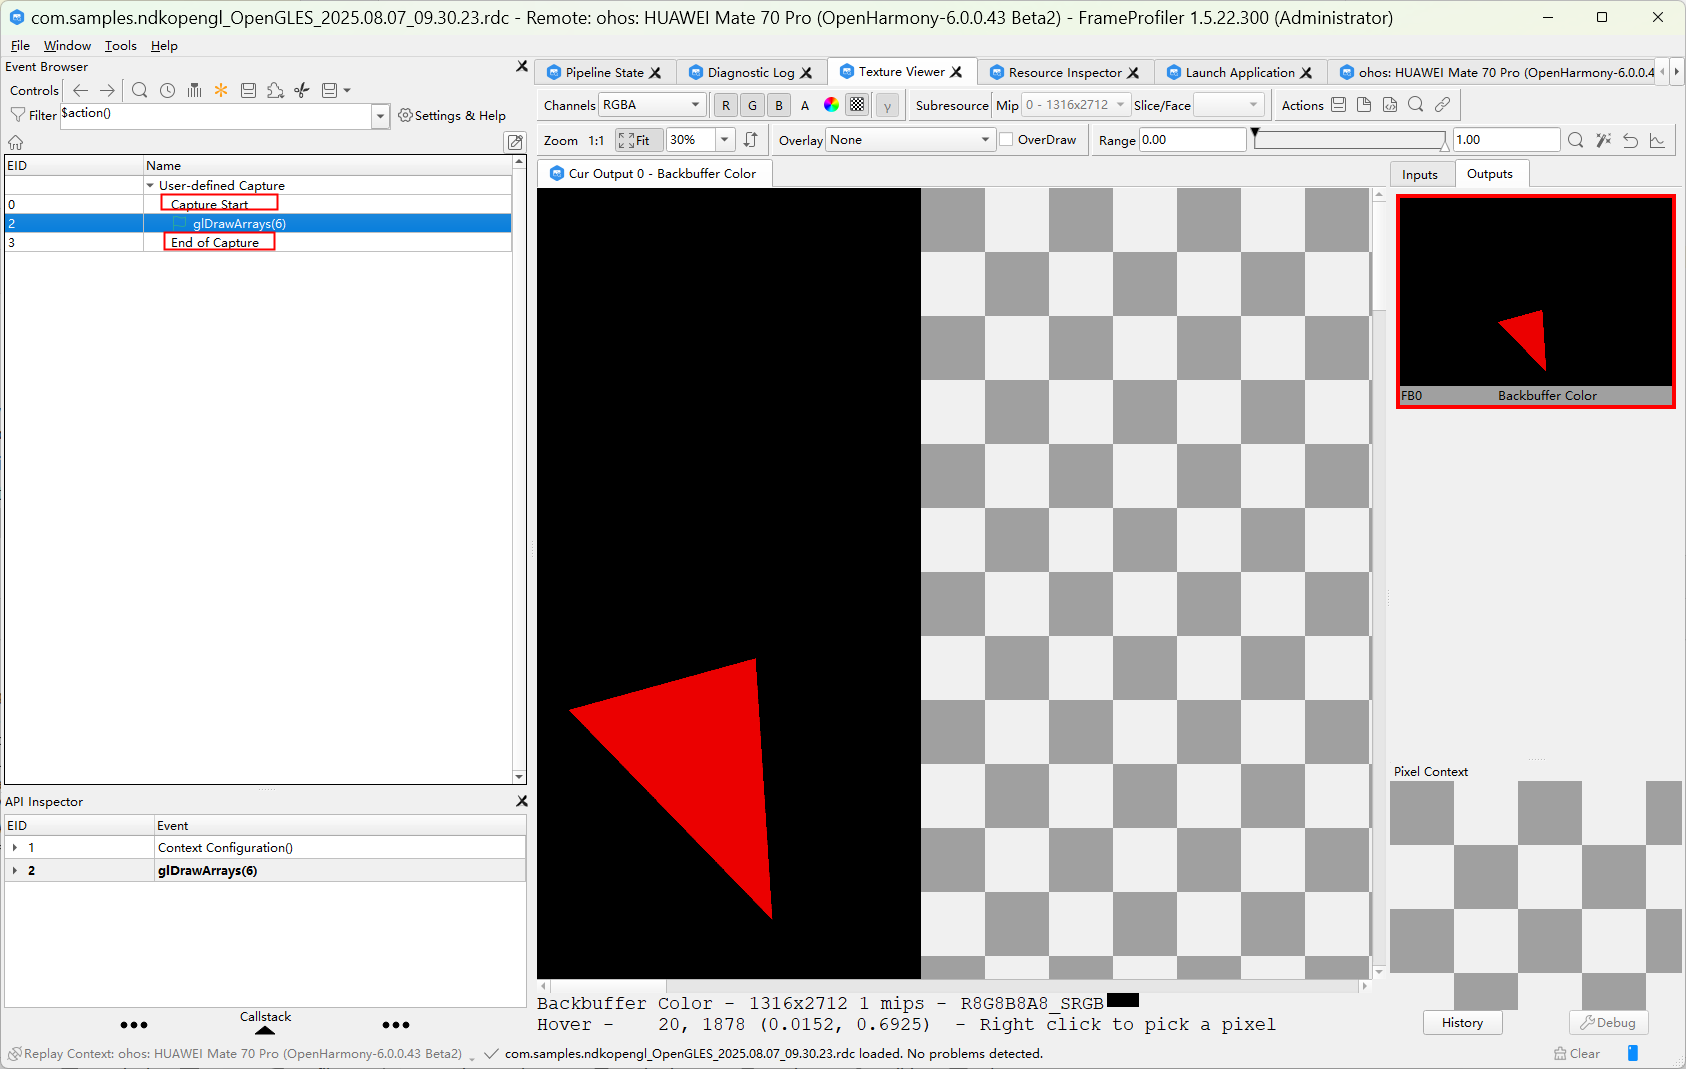Select the Inputs tab on the right
The image size is (1686, 1069).
point(1421,173)
